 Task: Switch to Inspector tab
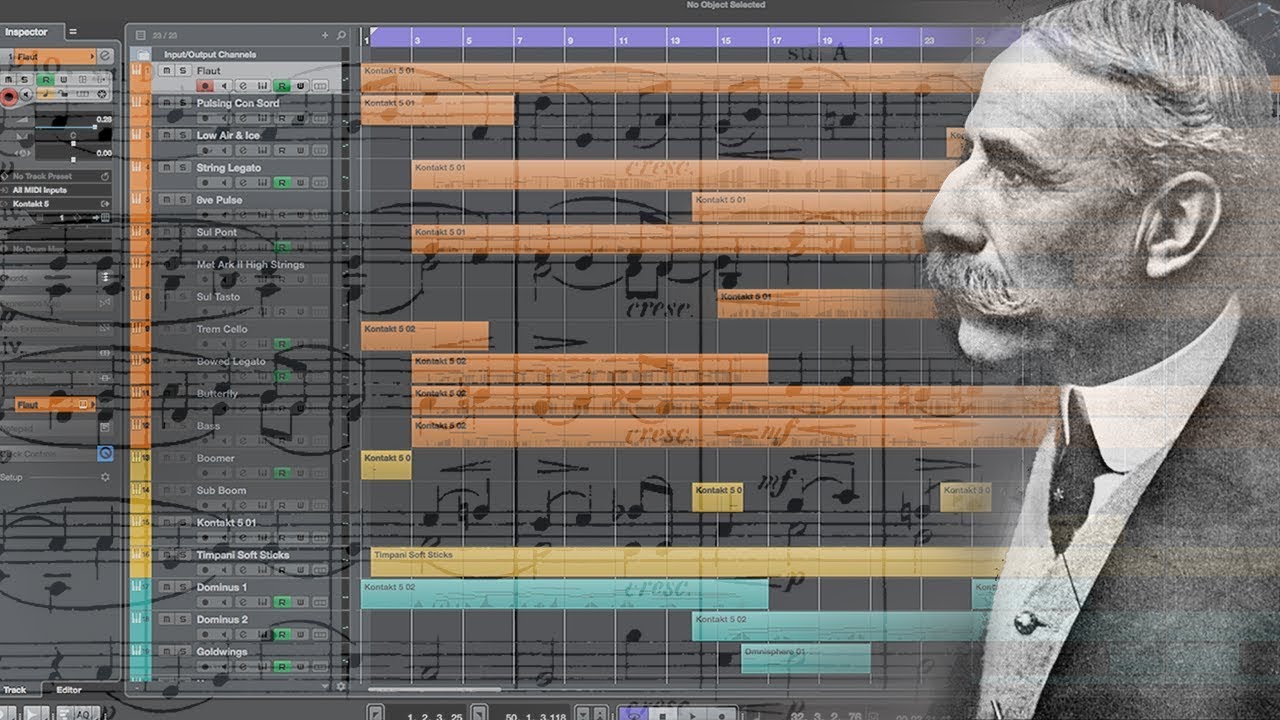pyautogui.click(x=25, y=32)
